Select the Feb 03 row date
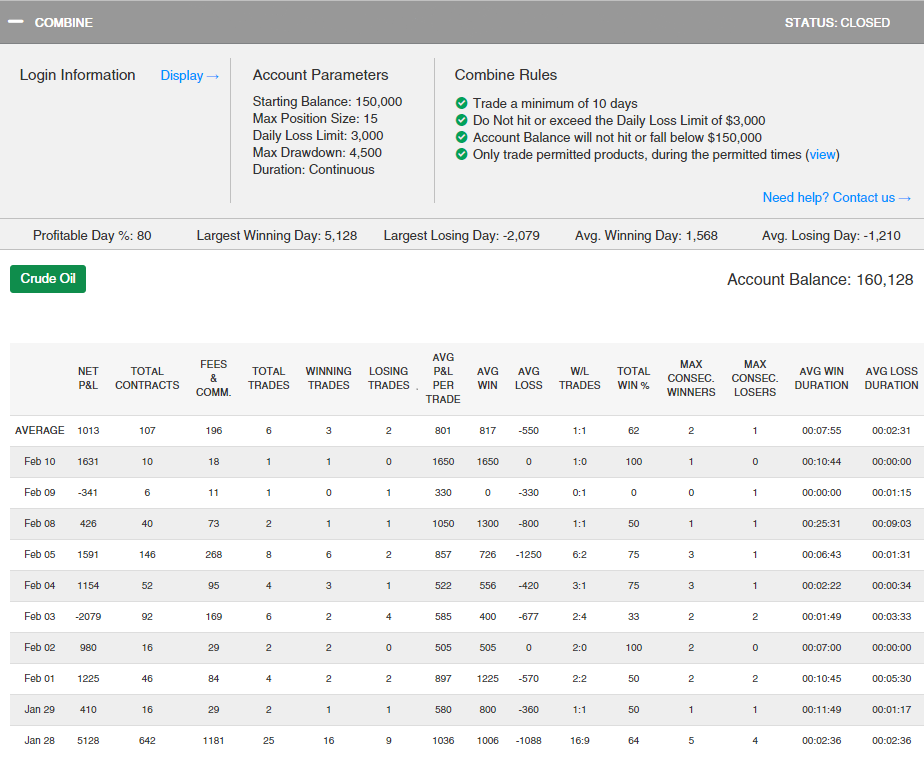Screen dimensions: 924x782 (40, 617)
